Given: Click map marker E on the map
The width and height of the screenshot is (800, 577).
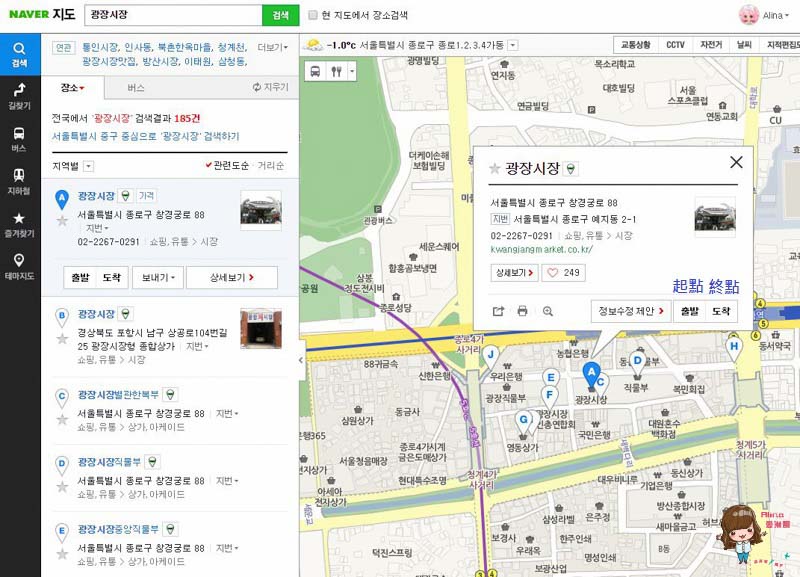Looking at the screenshot, I should point(551,380).
